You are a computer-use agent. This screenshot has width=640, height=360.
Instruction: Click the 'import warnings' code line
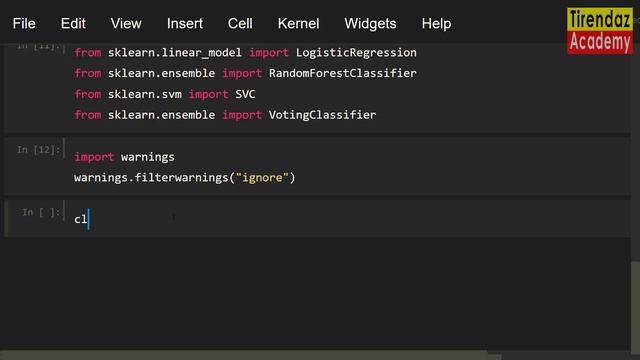pyautogui.click(x=124, y=157)
